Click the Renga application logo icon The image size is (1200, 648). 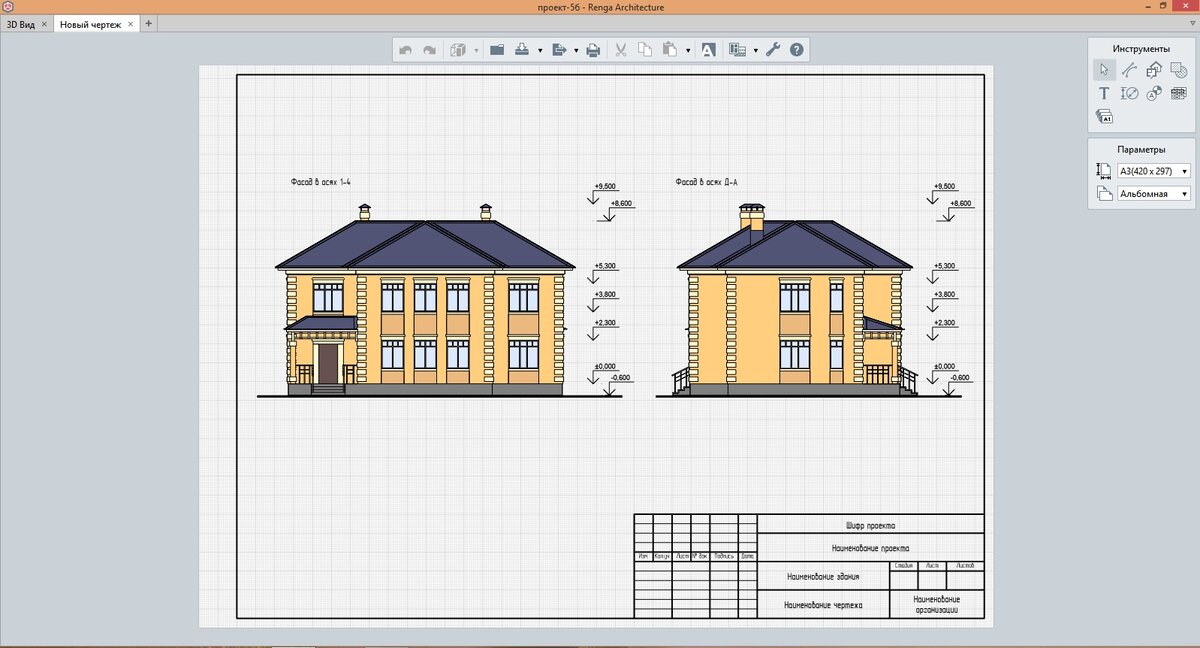coord(8,7)
